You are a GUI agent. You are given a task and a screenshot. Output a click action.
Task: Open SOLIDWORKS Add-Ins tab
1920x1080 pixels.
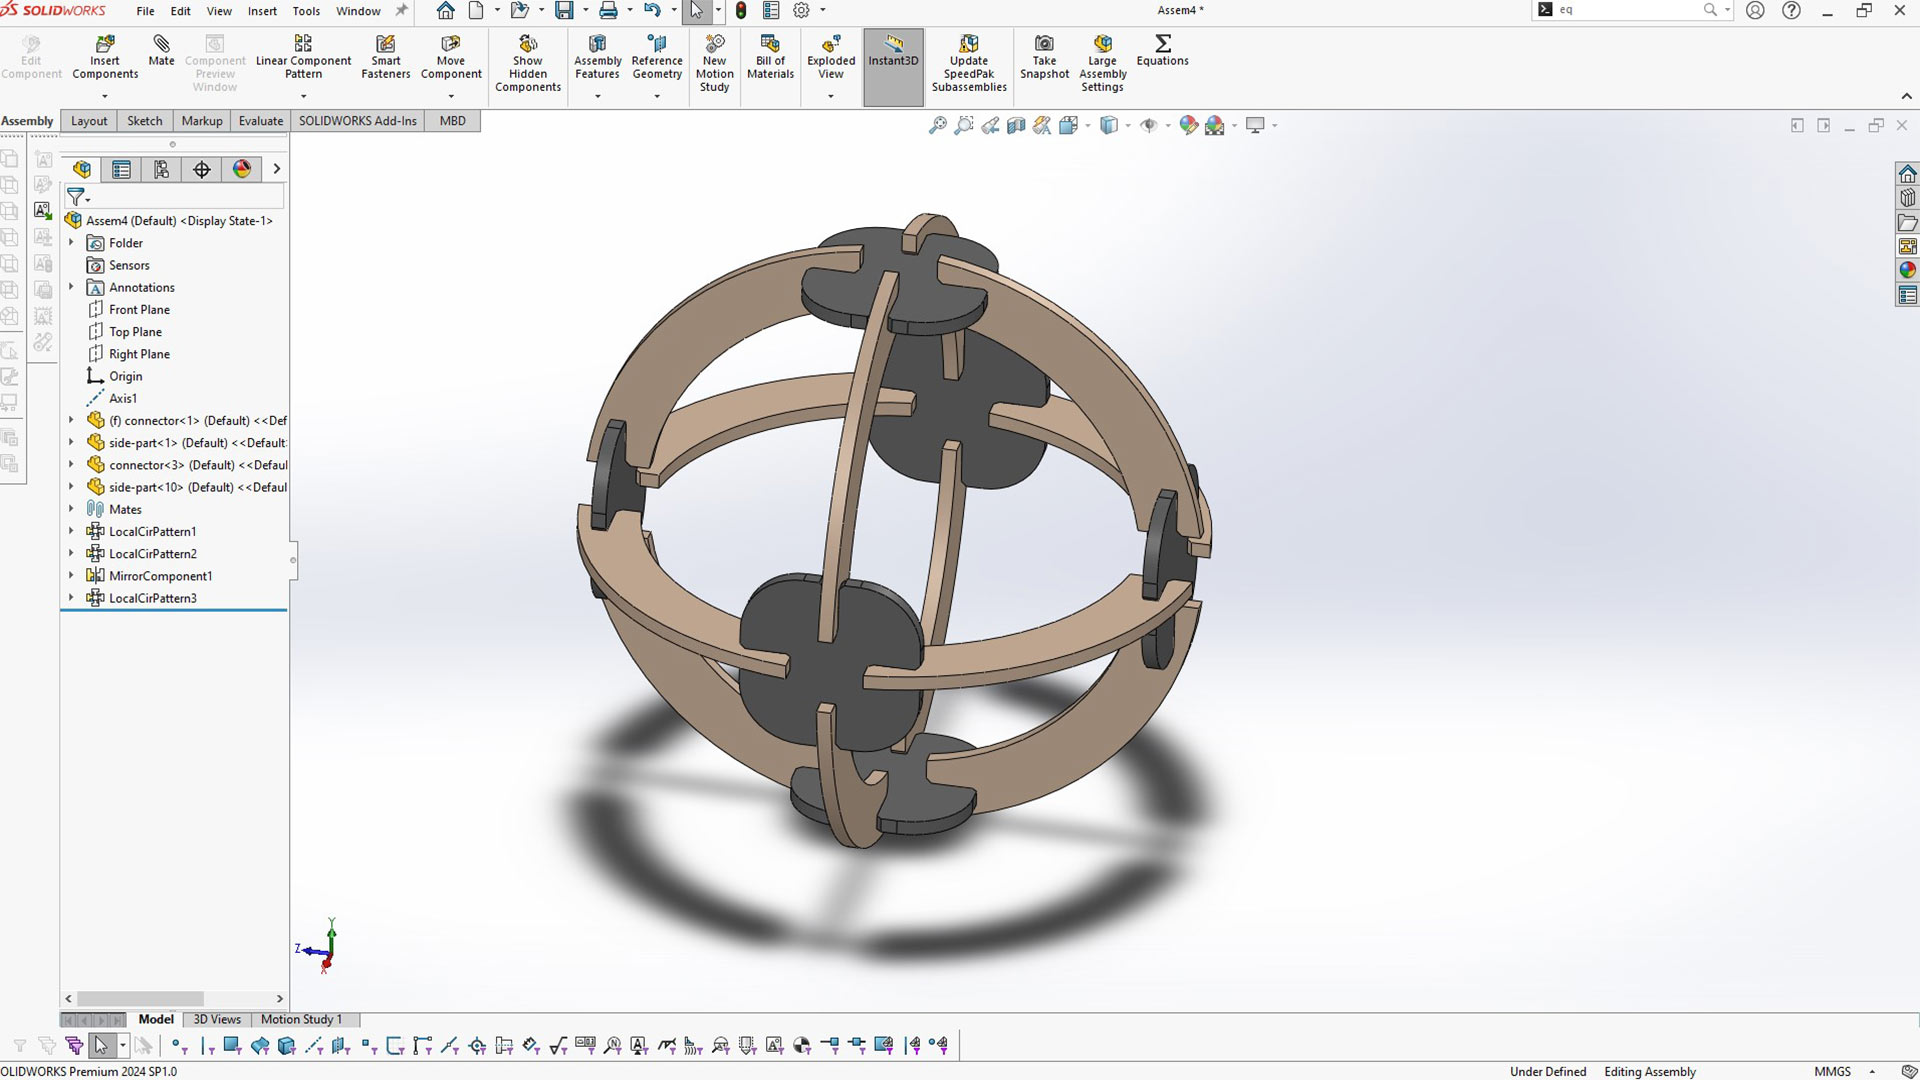tap(357, 121)
